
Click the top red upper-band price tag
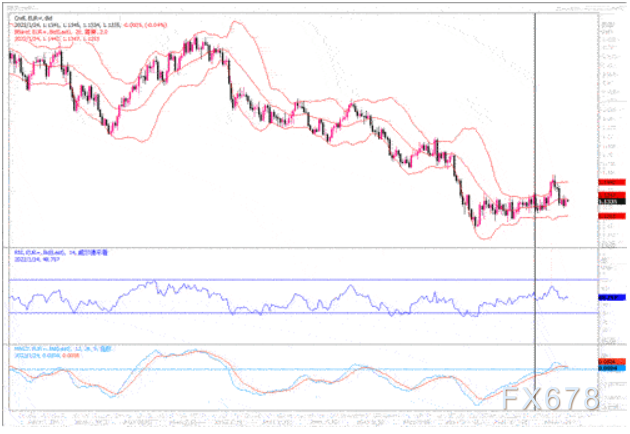coord(612,182)
